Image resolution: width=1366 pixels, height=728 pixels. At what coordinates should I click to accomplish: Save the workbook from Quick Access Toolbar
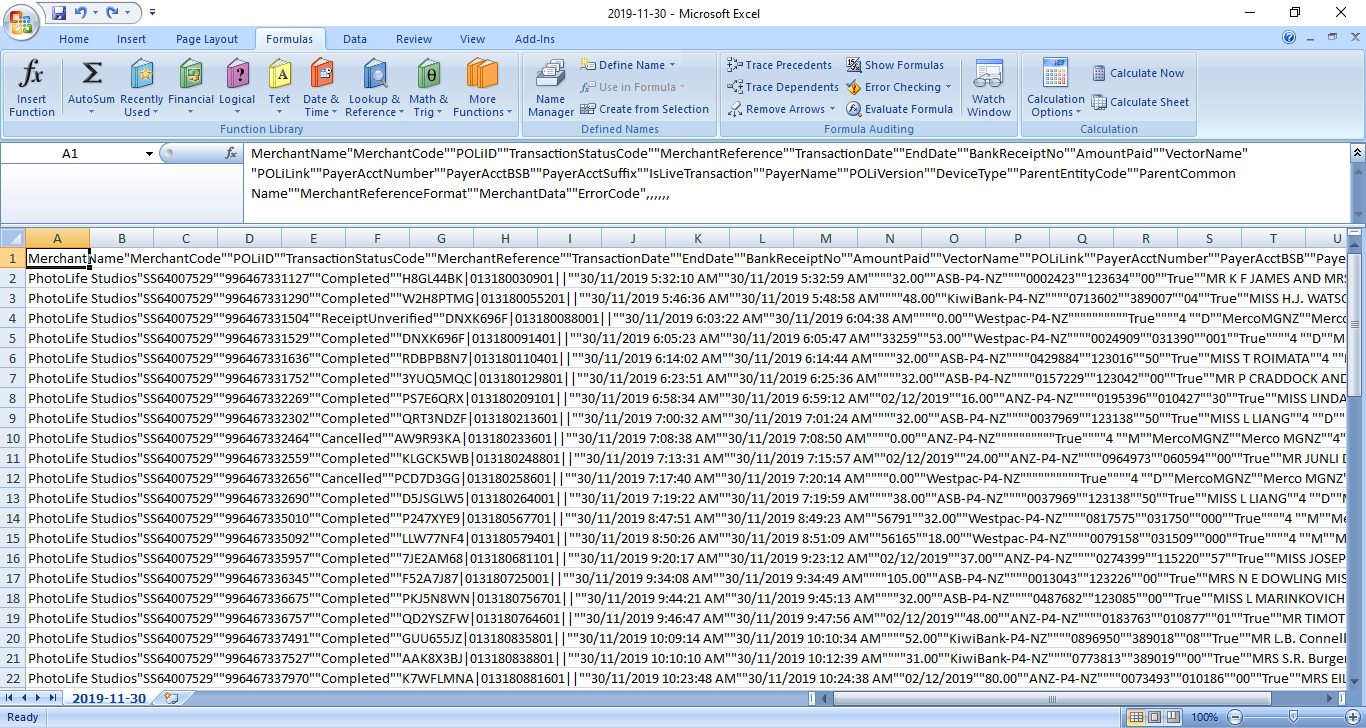[x=59, y=13]
